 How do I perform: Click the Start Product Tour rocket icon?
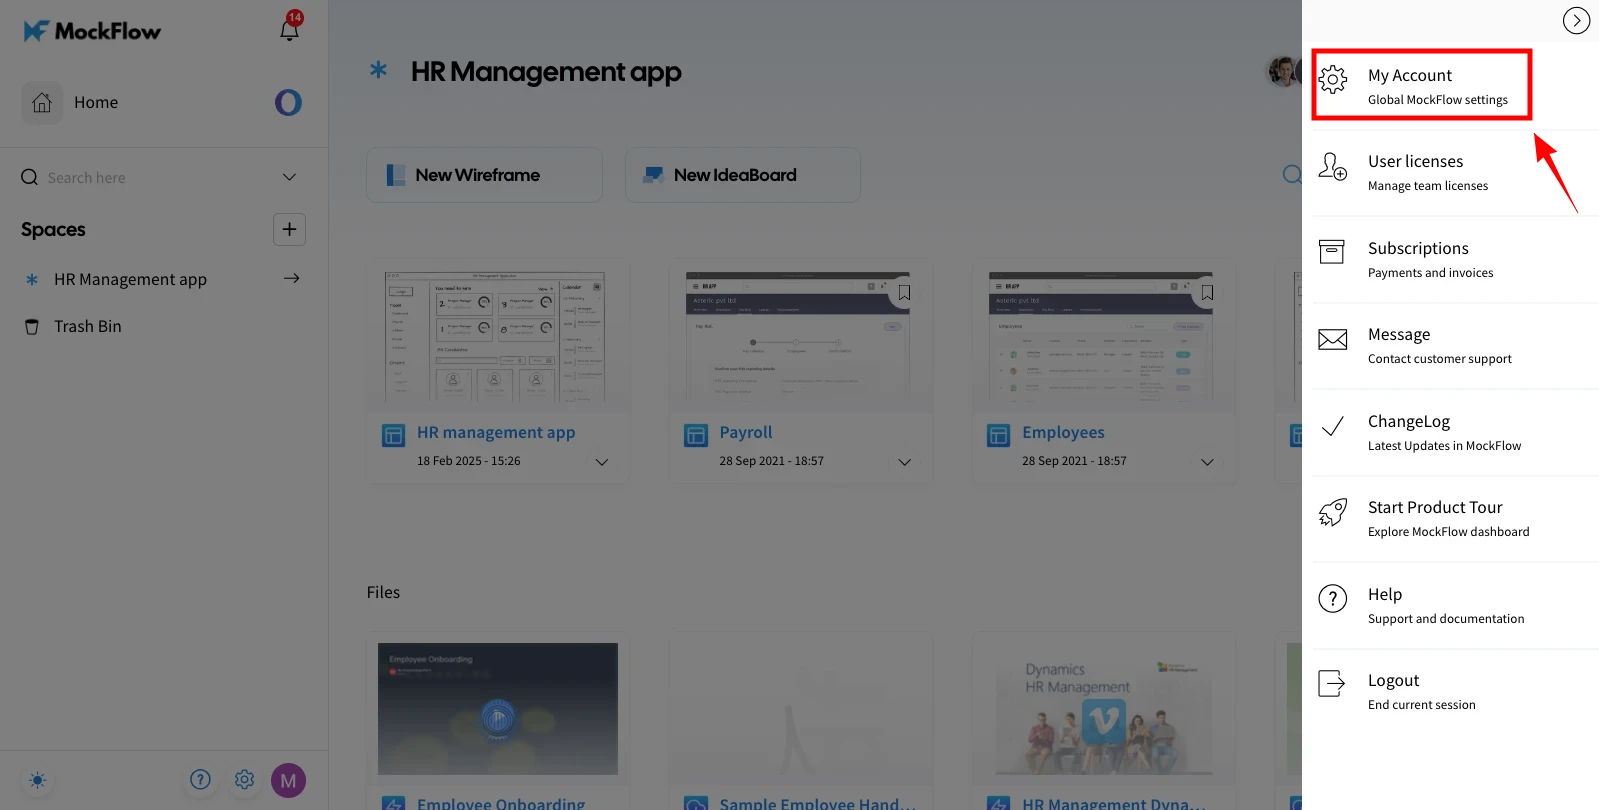1333,513
